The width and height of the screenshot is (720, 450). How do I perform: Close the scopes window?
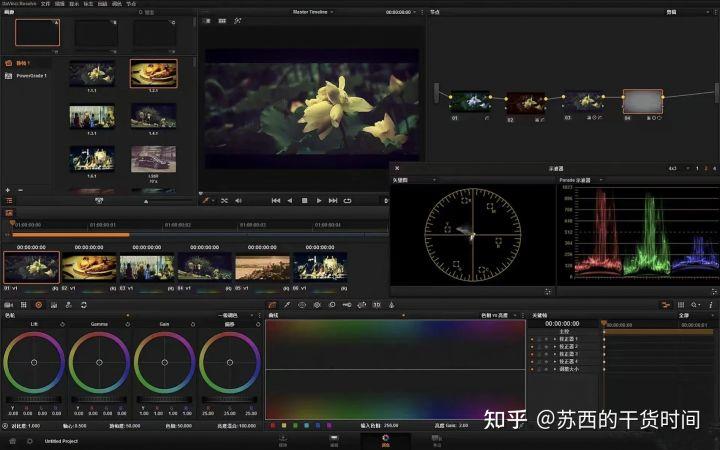397,169
